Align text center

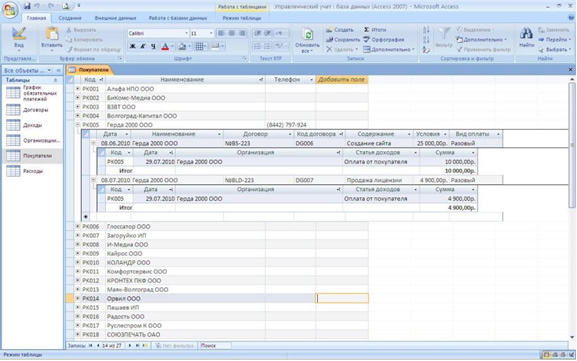232,33
